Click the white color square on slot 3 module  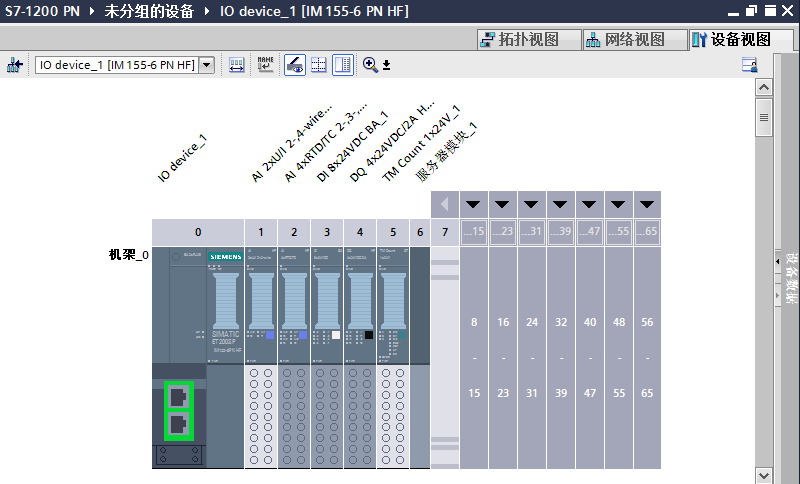coord(336,335)
